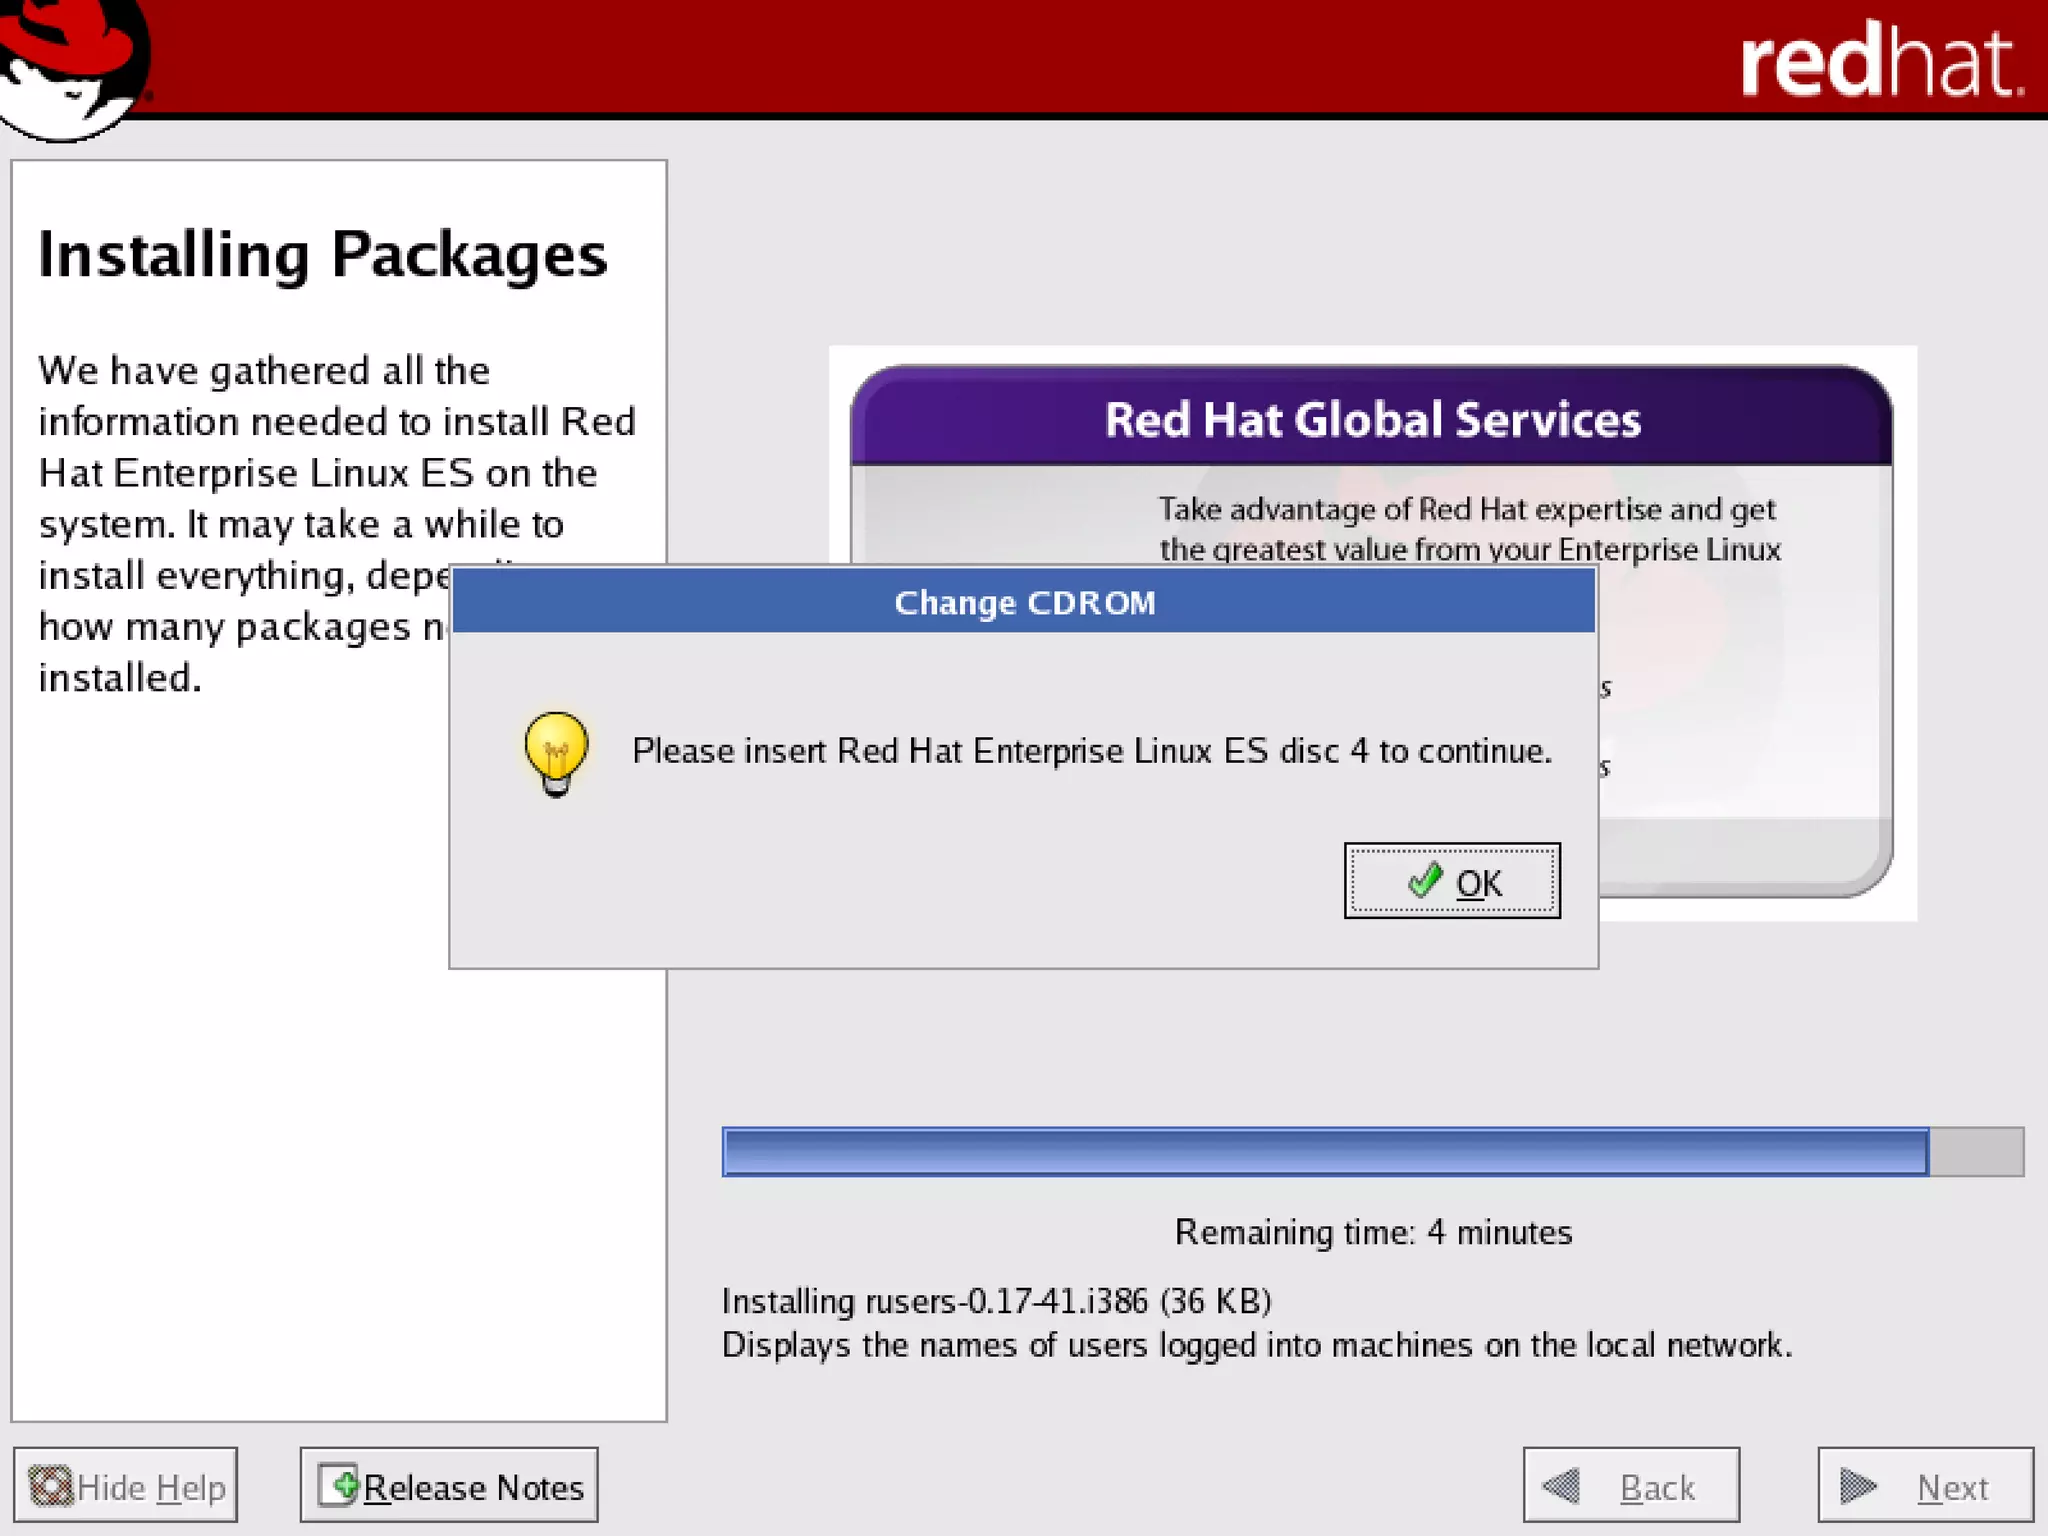Click the redhat wordmark in header

click(1880, 64)
